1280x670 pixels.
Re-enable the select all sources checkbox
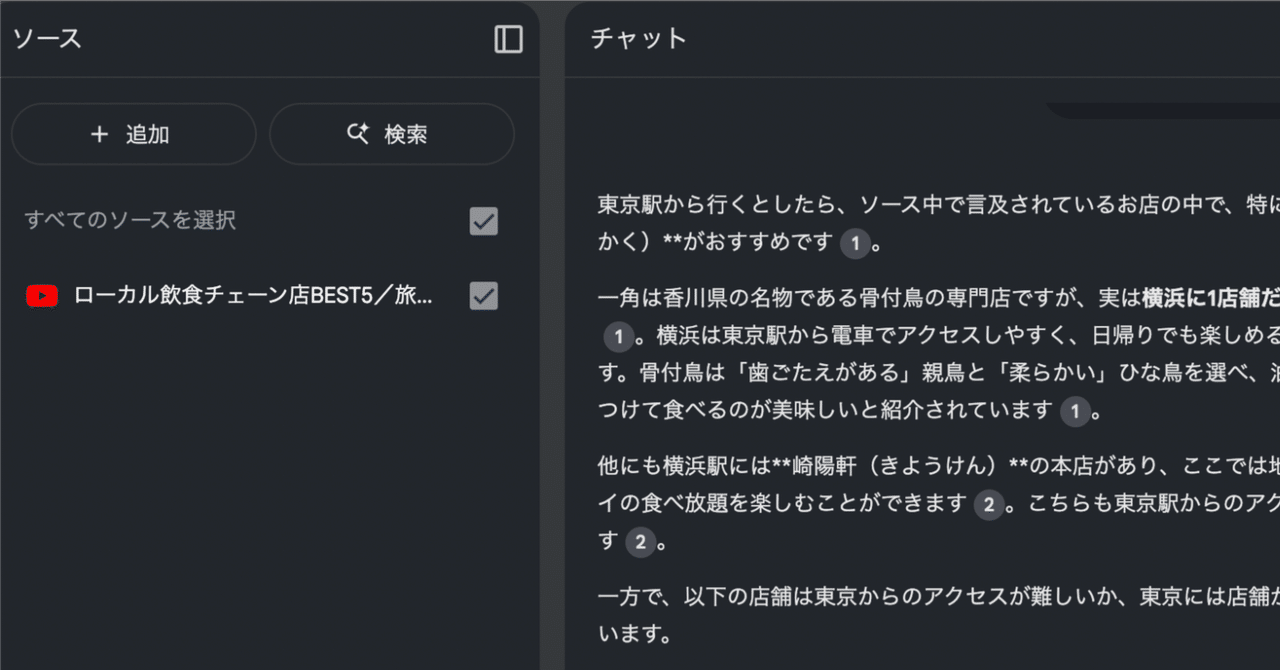click(483, 221)
